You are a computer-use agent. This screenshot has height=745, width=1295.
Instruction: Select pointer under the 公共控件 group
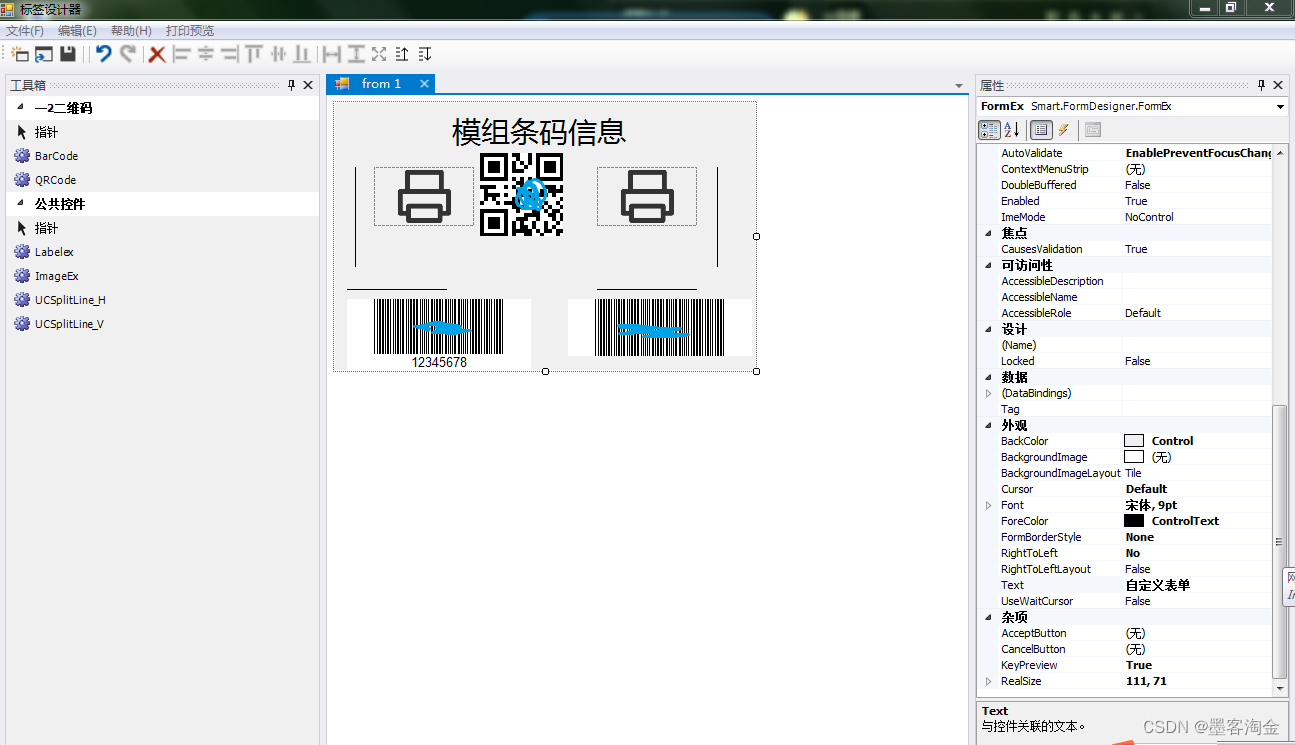point(46,228)
